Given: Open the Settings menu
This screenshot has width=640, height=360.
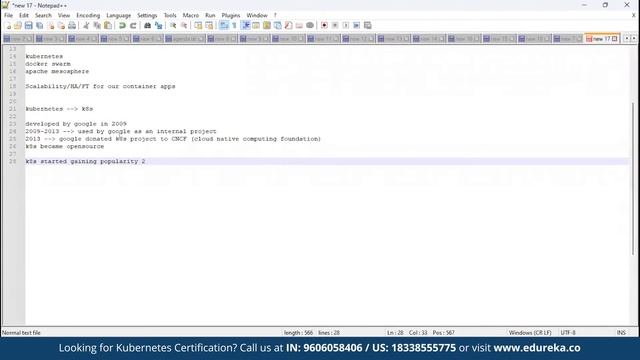Looking at the screenshot, I should click(x=147, y=15).
